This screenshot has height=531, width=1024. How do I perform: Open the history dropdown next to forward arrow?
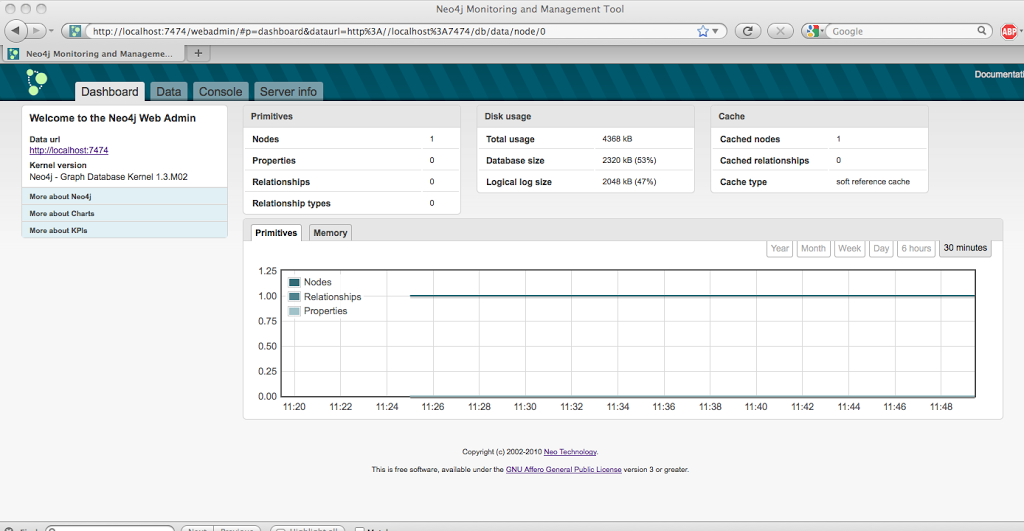point(51,31)
